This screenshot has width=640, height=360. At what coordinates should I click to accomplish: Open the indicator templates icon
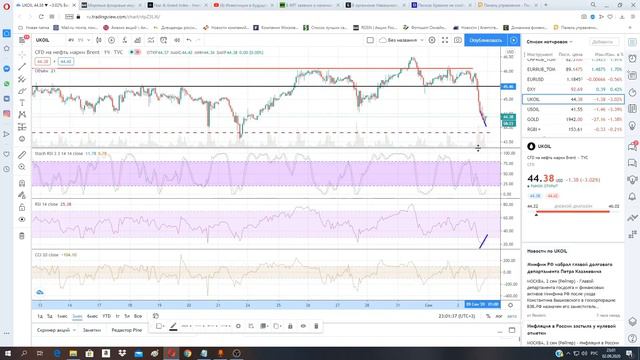click(151, 40)
